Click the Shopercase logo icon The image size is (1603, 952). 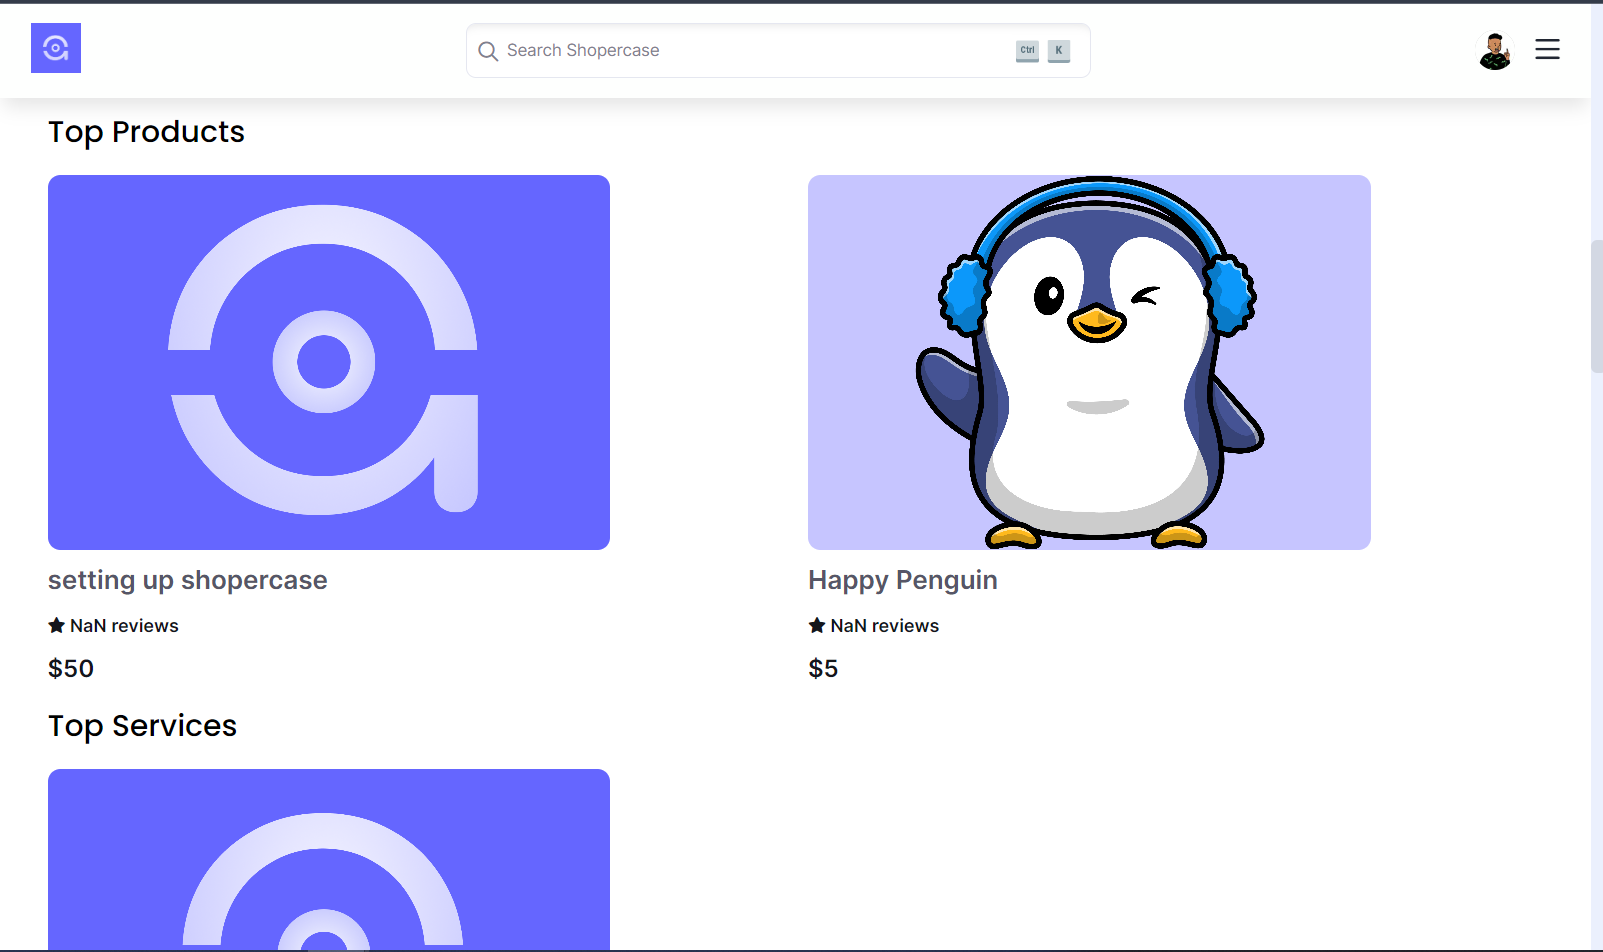pyautogui.click(x=56, y=48)
